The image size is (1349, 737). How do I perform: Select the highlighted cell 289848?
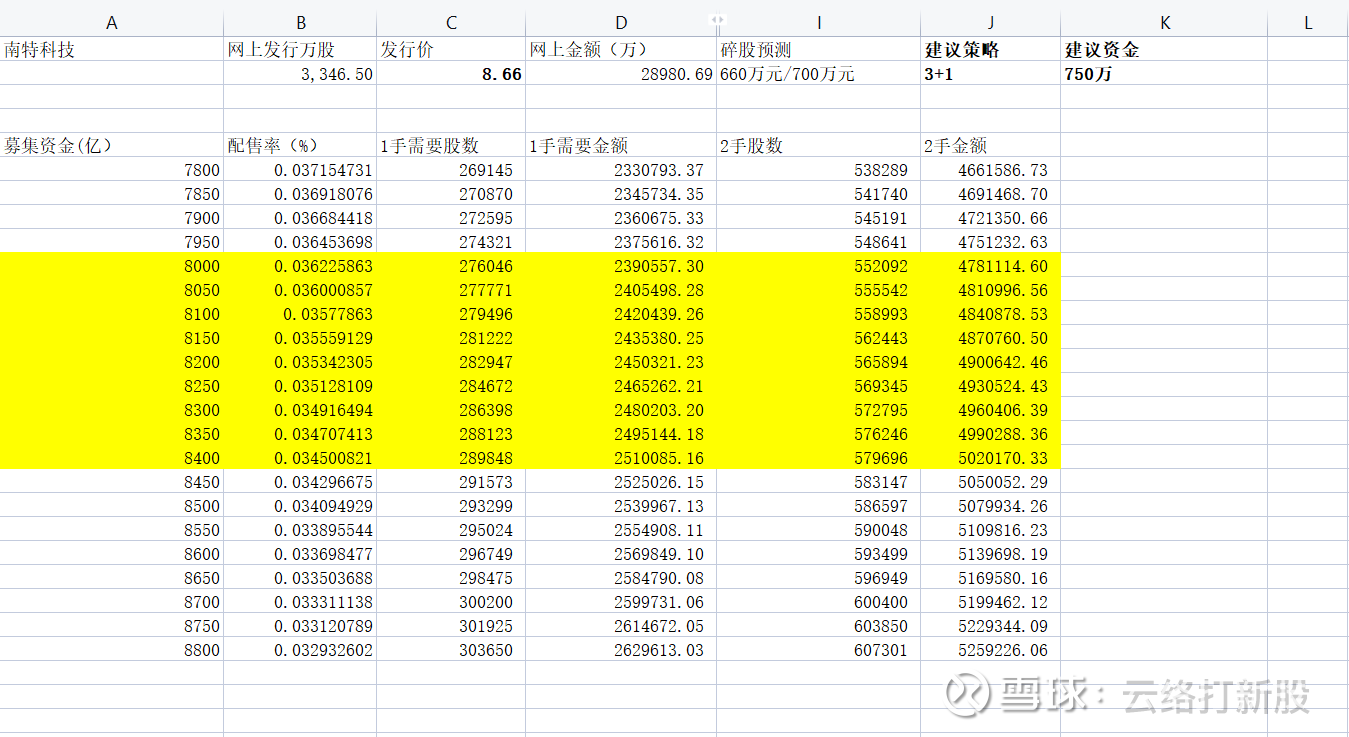452,458
